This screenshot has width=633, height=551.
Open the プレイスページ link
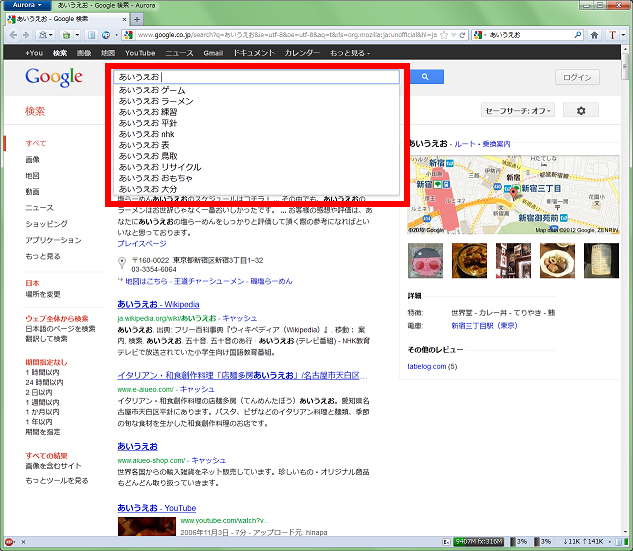coord(142,244)
